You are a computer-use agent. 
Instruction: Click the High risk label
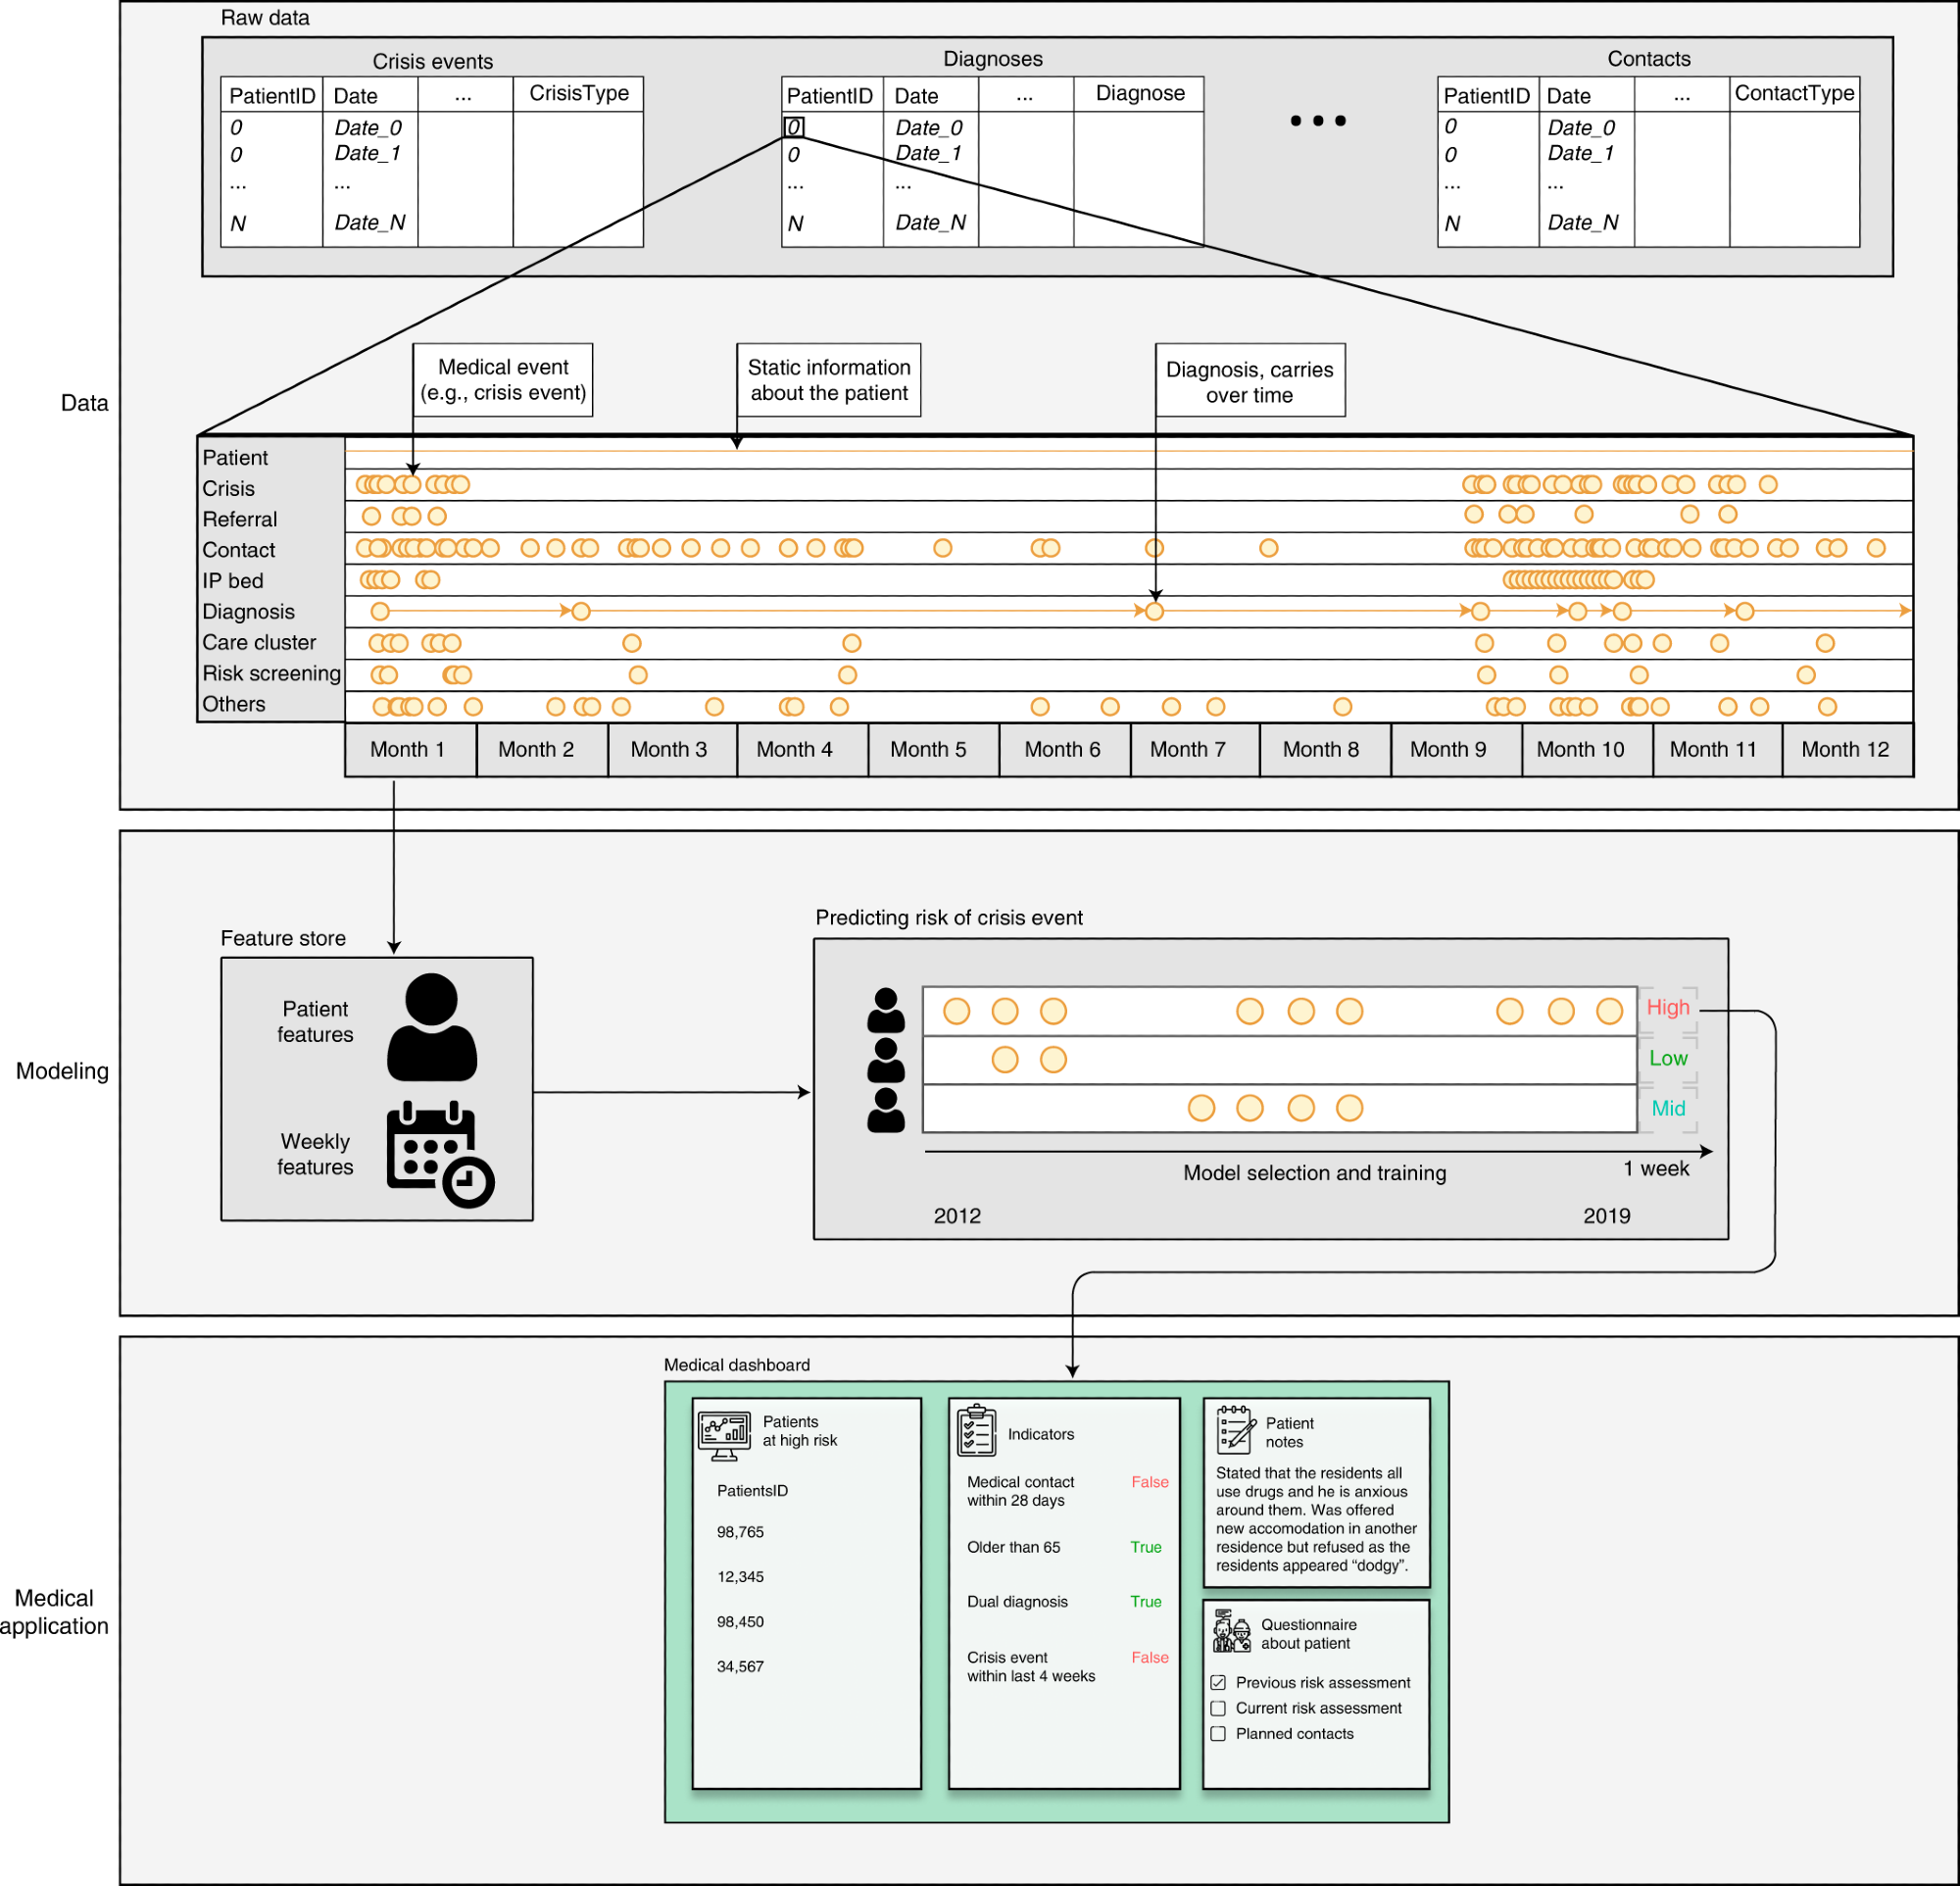click(x=1667, y=1007)
